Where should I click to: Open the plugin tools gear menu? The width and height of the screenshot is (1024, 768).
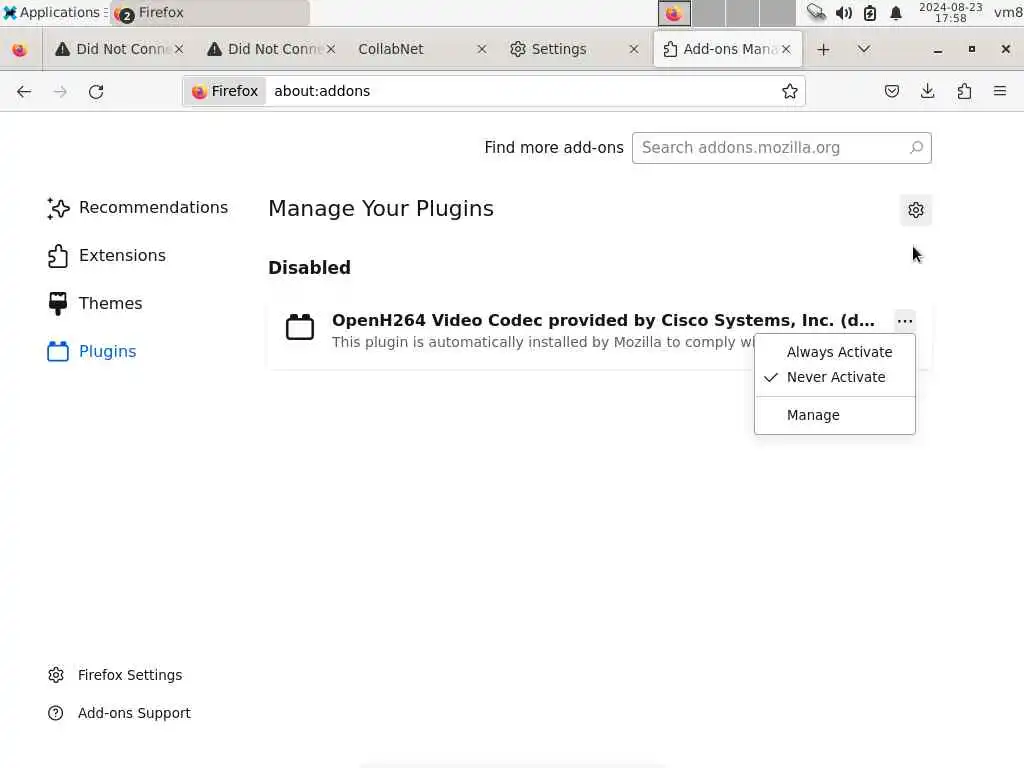pyautogui.click(x=916, y=210)
